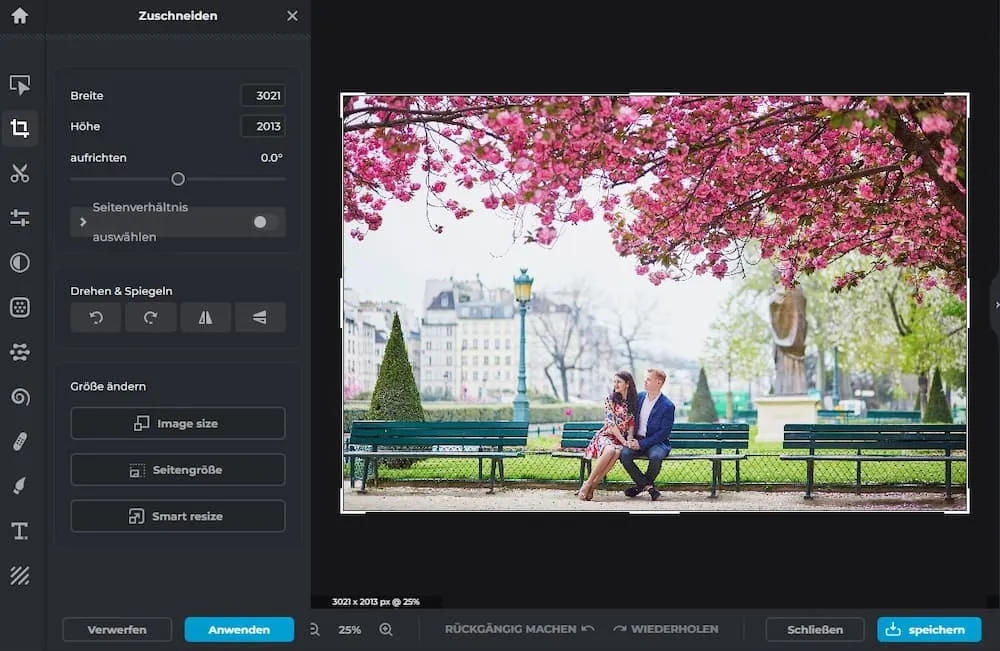Click the speichern button
Image resolution: width=1000 pixels, height=651 pixels.
(929, 629)
